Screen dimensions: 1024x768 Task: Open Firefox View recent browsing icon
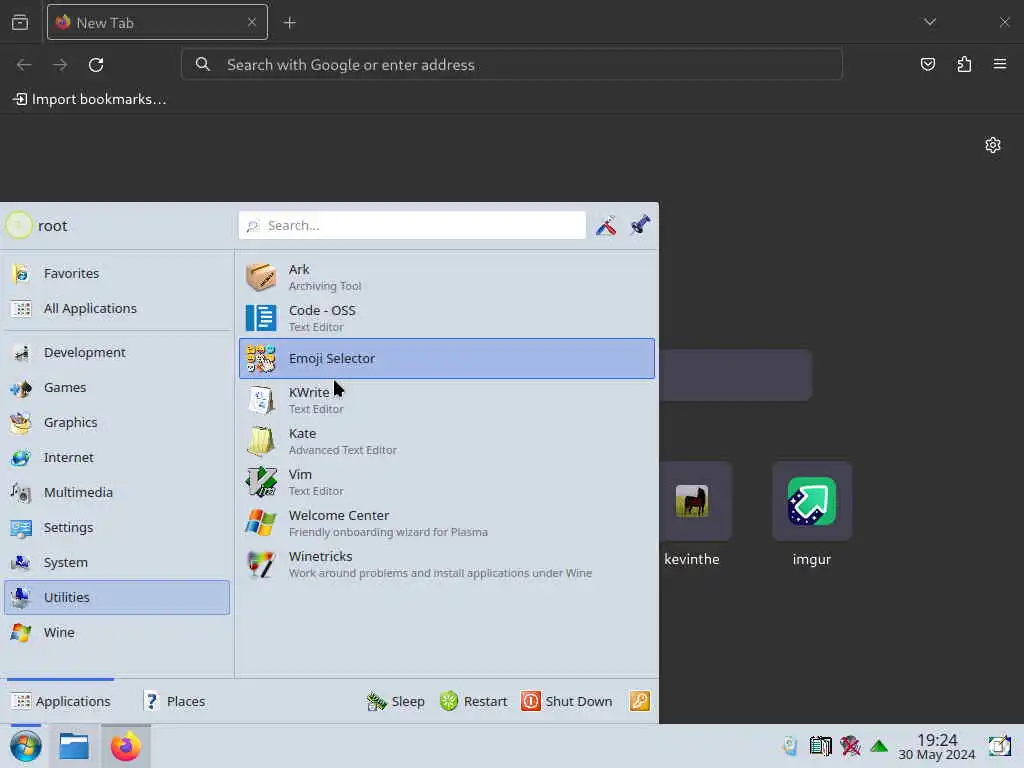click(20, 23)
